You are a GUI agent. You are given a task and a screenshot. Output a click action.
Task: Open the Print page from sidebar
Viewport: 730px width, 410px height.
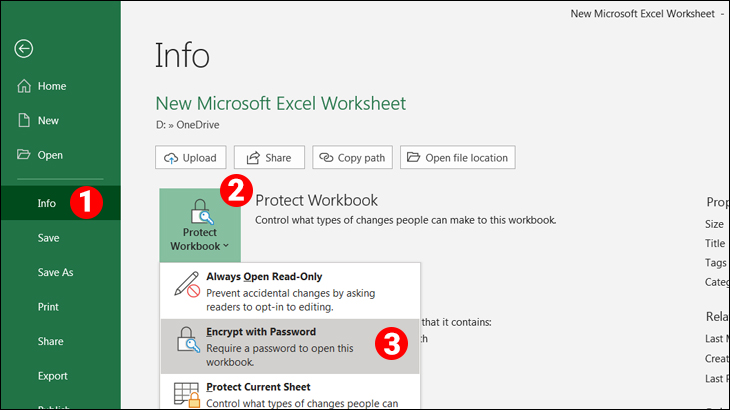point(48,307)
